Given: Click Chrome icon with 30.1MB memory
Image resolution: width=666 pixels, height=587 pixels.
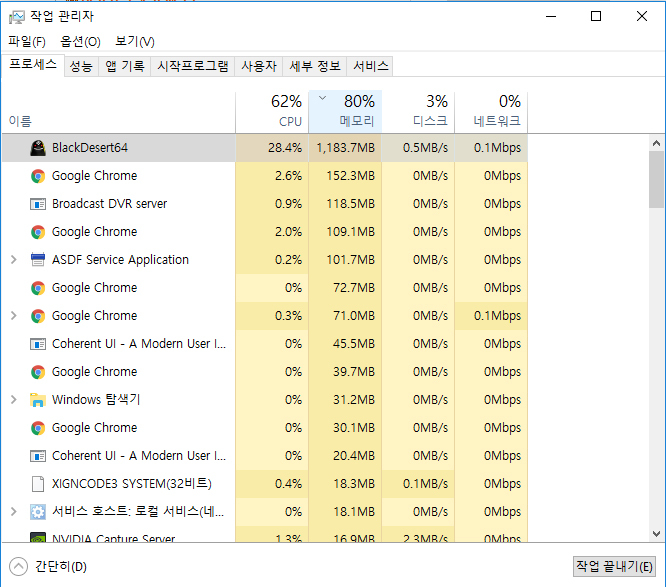Looking at the screenshot, I should coord(38,428).
